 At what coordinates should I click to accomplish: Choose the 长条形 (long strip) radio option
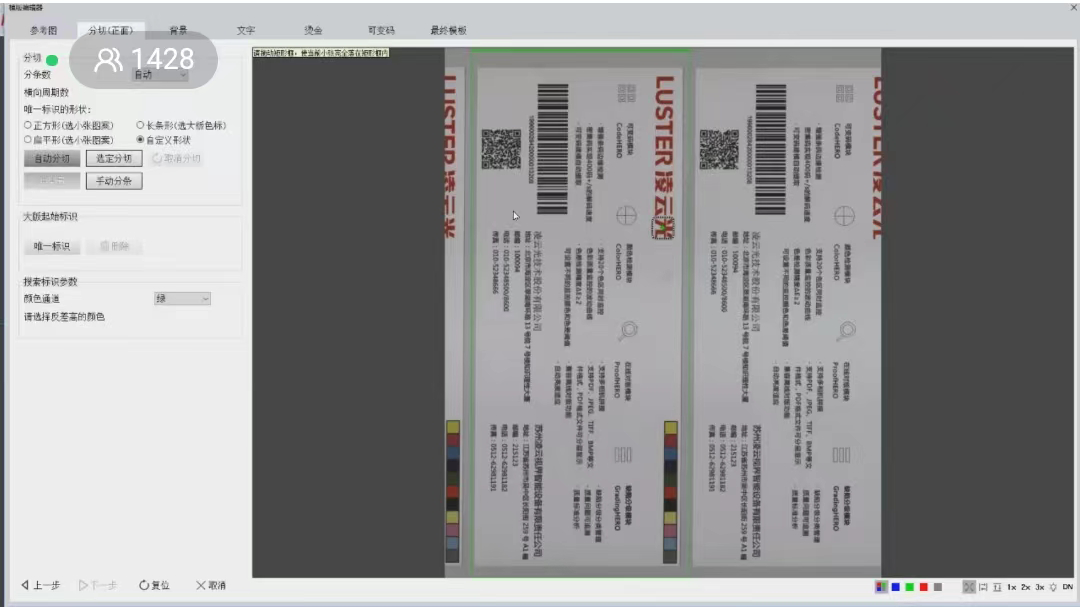(x=140, y=125)
